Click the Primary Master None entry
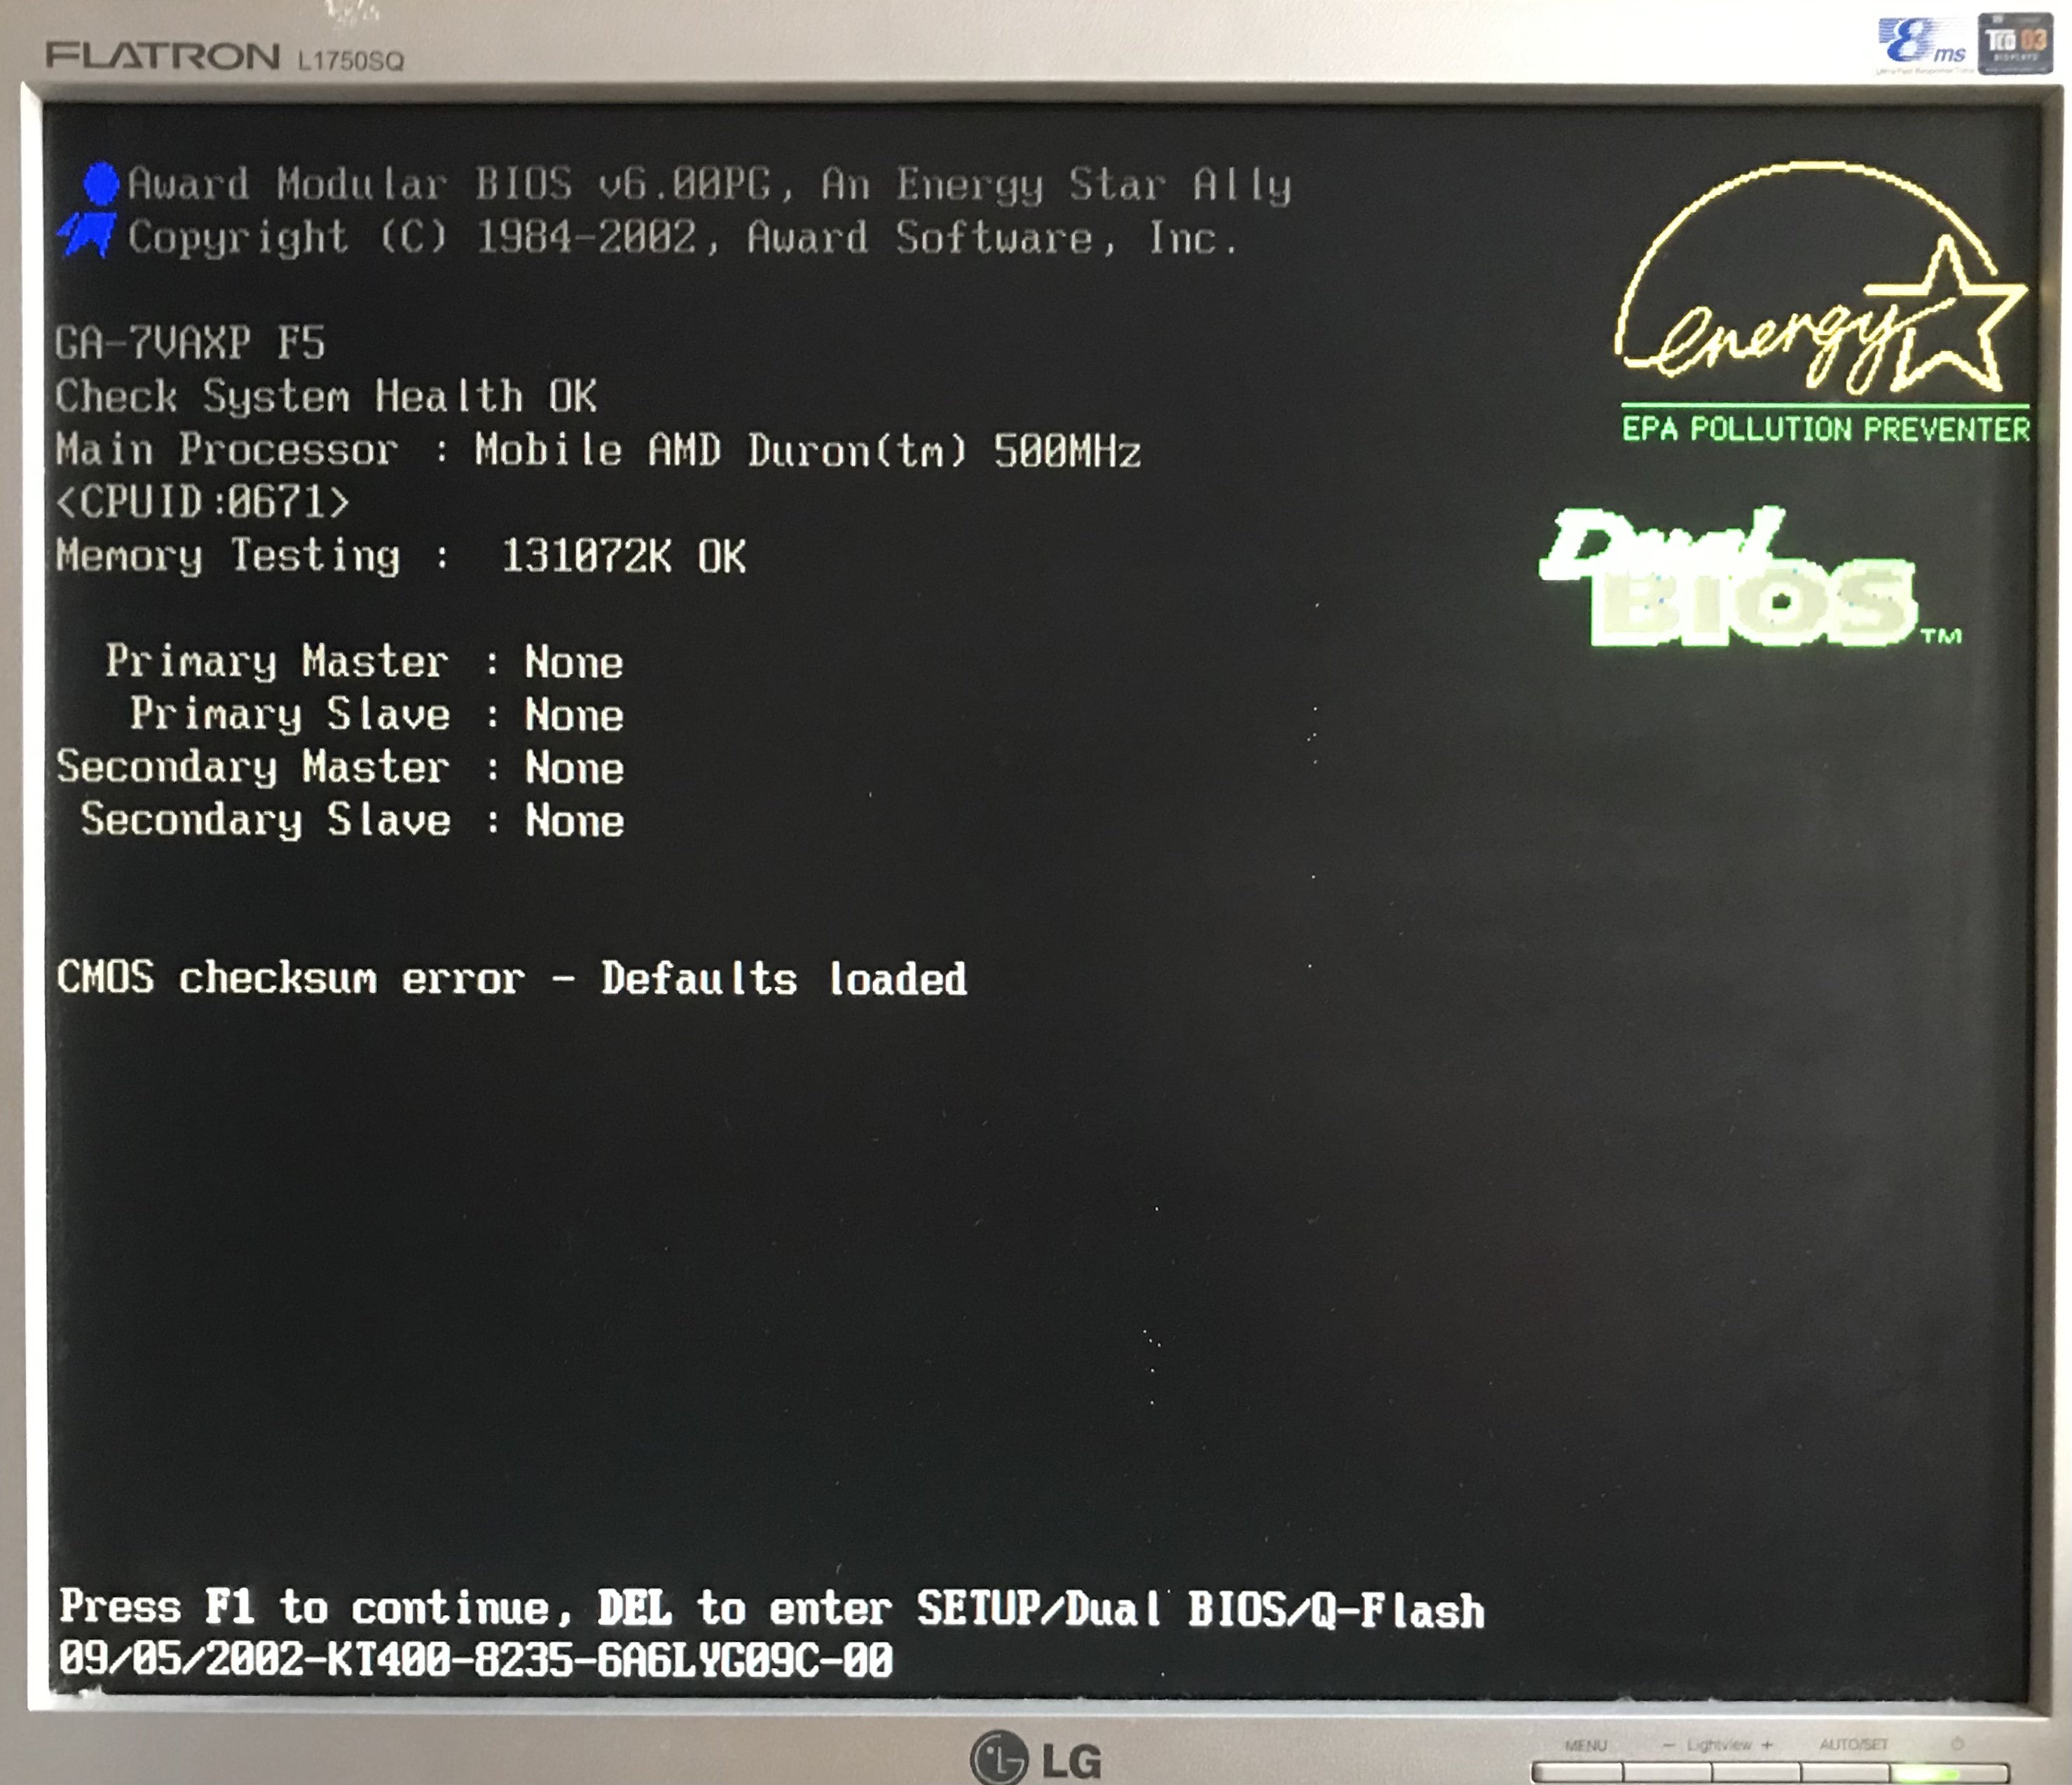The width and height of the screenshot is (2072, 1785). click(x=364, y=662)
